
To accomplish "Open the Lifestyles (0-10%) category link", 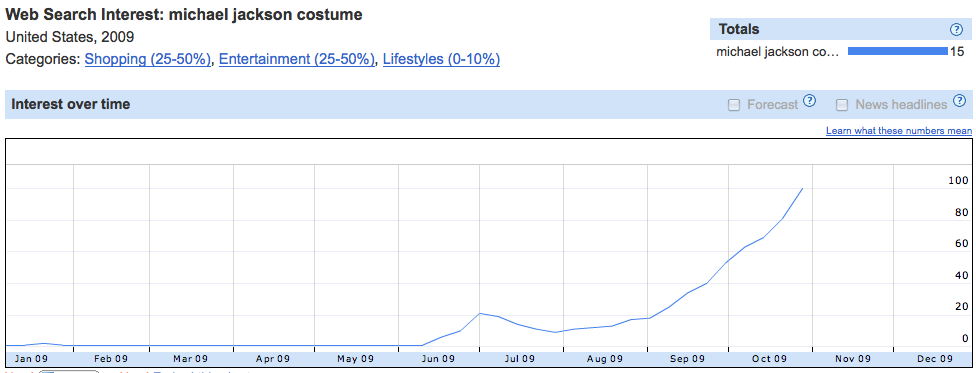I will (x=441, y=60).
